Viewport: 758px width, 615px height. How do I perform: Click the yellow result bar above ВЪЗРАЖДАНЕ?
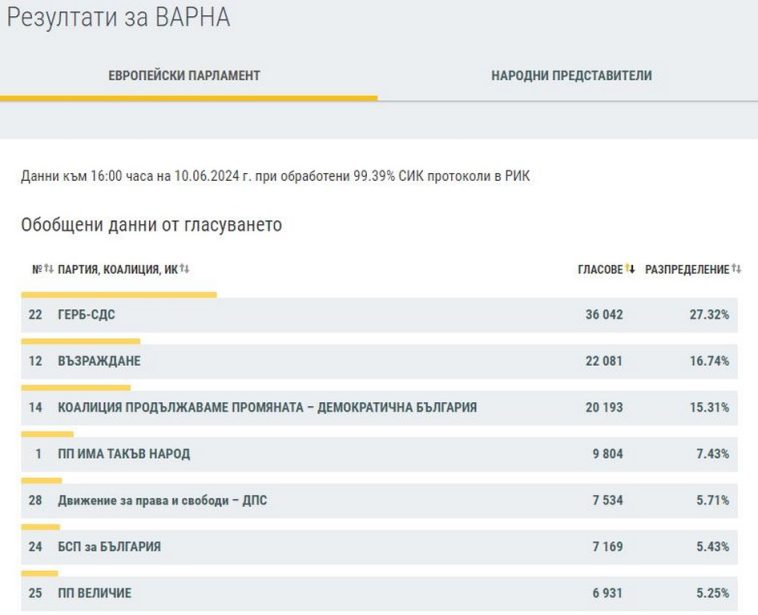coord(80,341)
